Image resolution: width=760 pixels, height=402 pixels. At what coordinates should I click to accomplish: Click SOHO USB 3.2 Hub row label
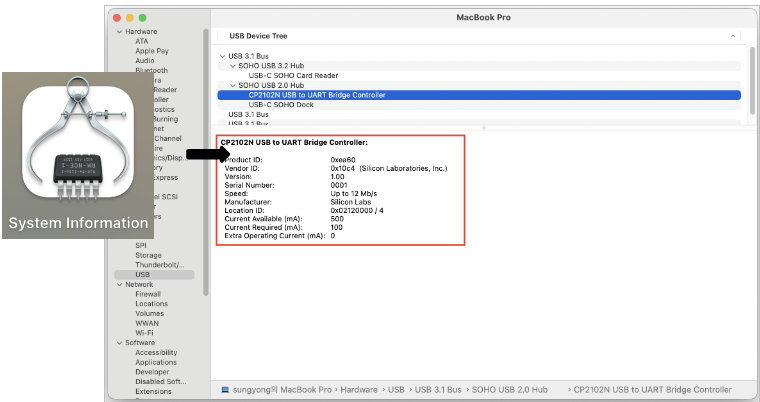click(271, 66)
